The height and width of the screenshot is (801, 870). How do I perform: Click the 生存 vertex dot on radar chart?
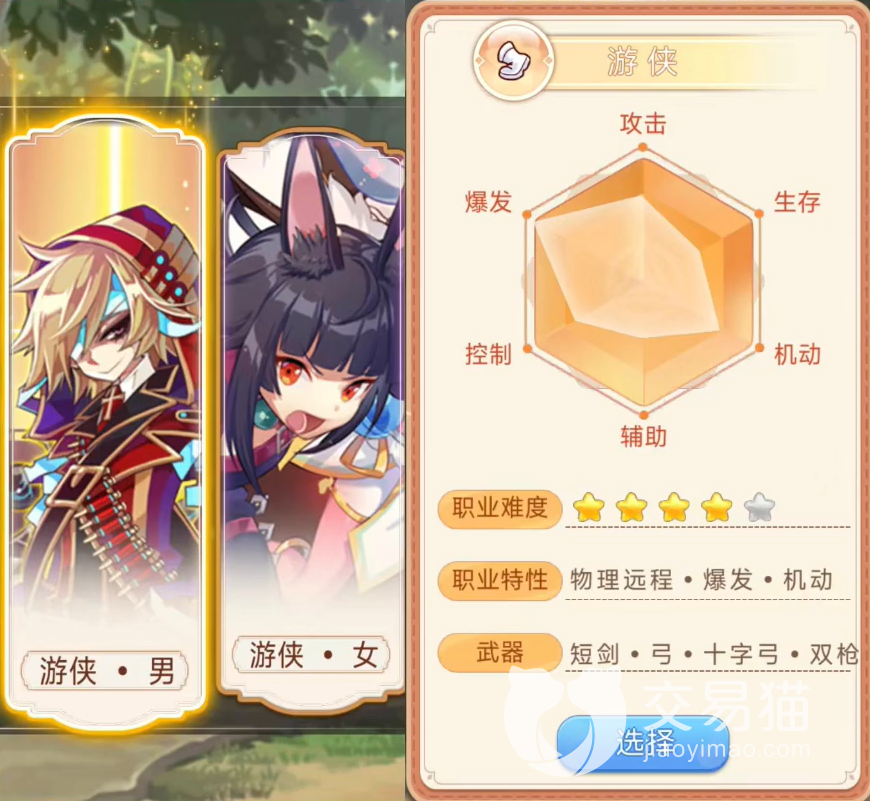pos(759,214)
